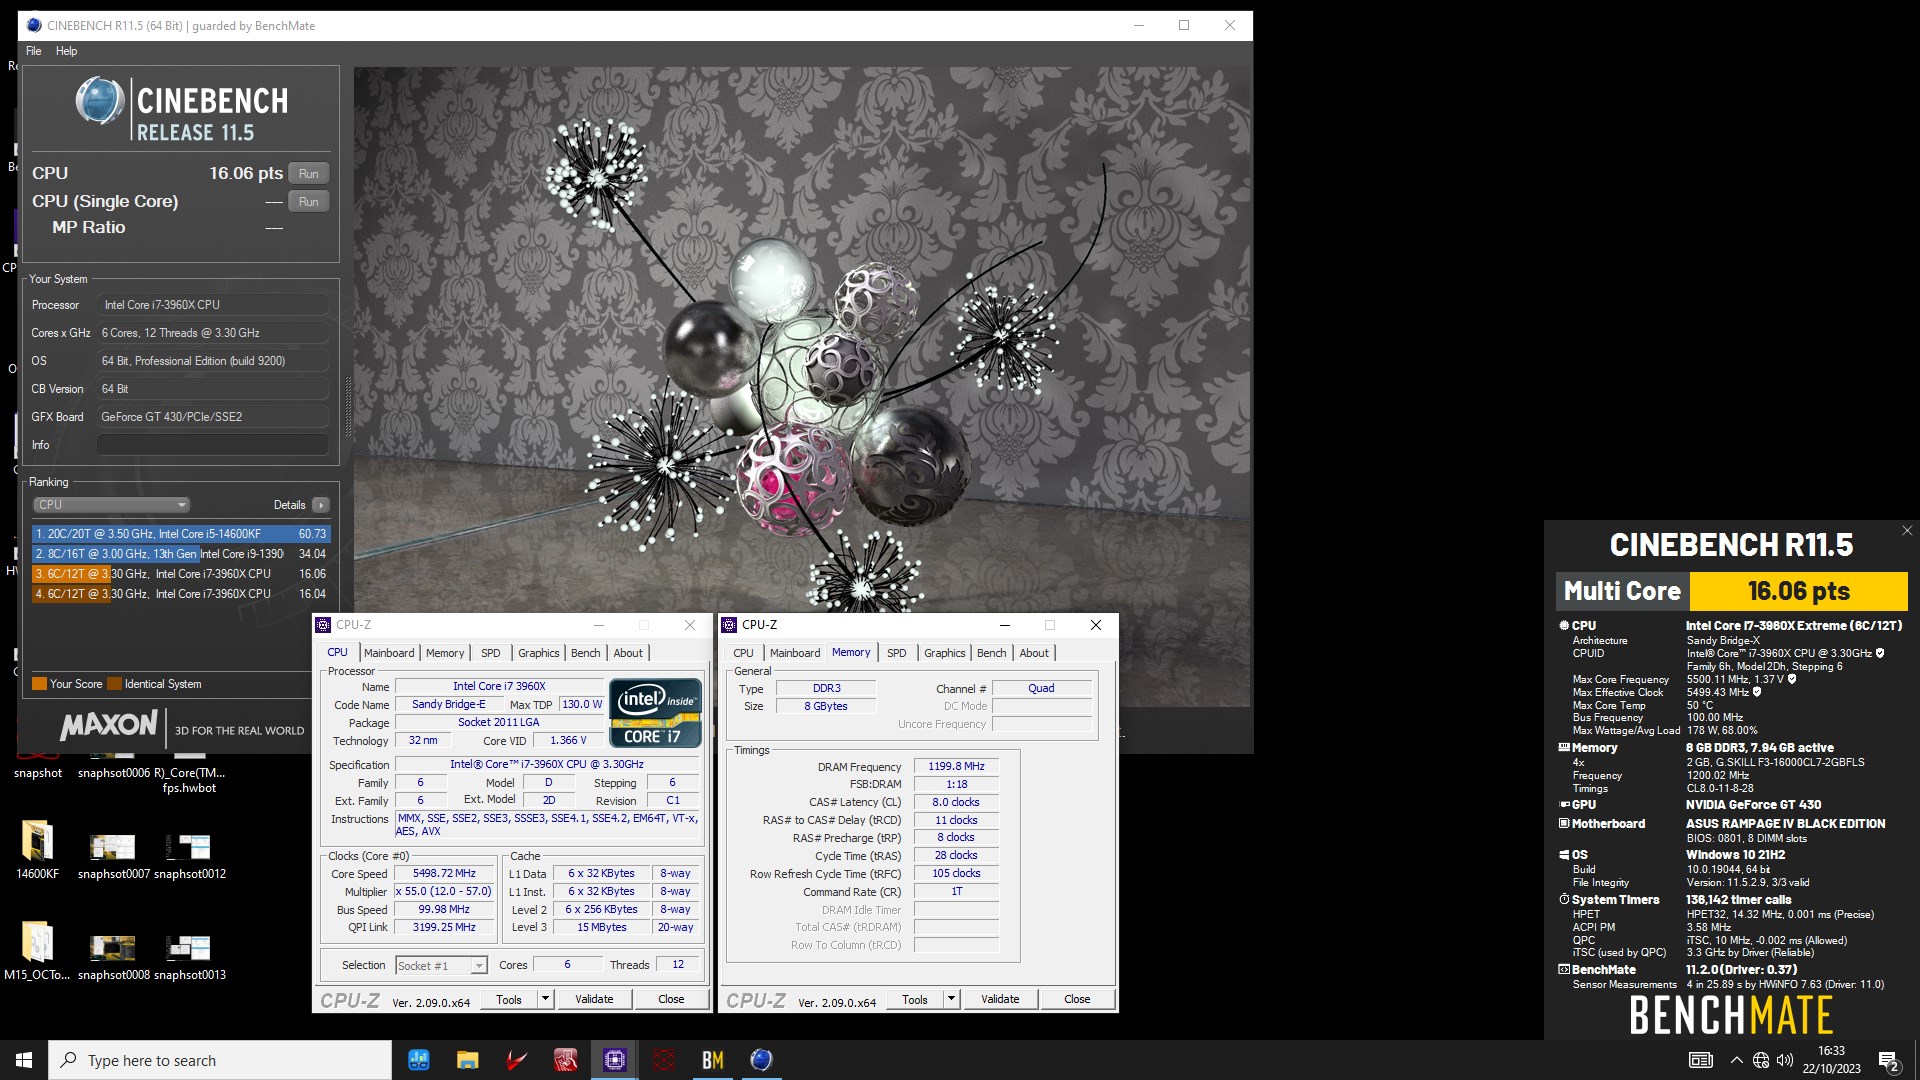Screen dimensions: 1920x1080
Task: Click Validate in left CPU-Z window
Action: point(594,999)
